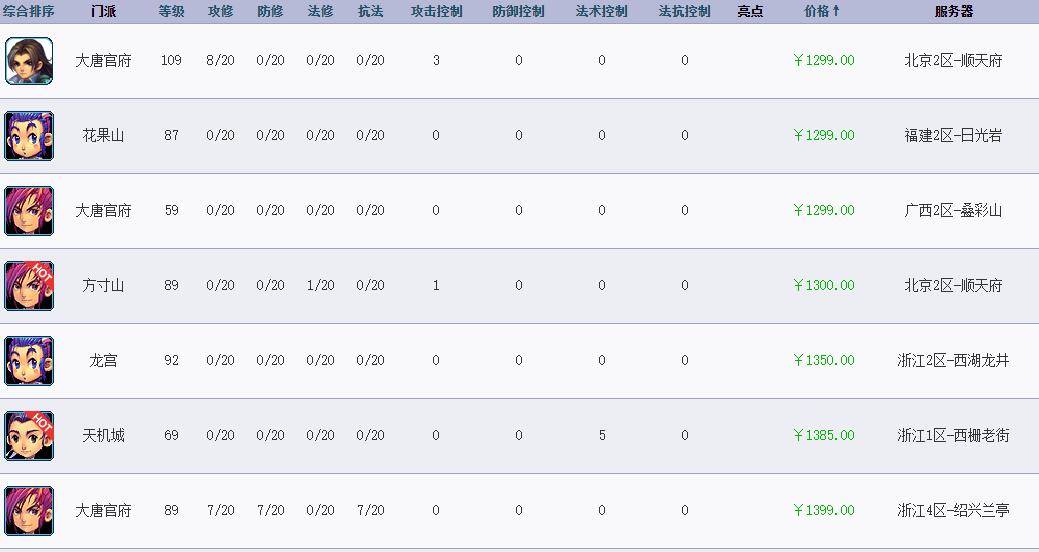Open server 浙江4区-绍兴兰亭 listing

point(953,511)
